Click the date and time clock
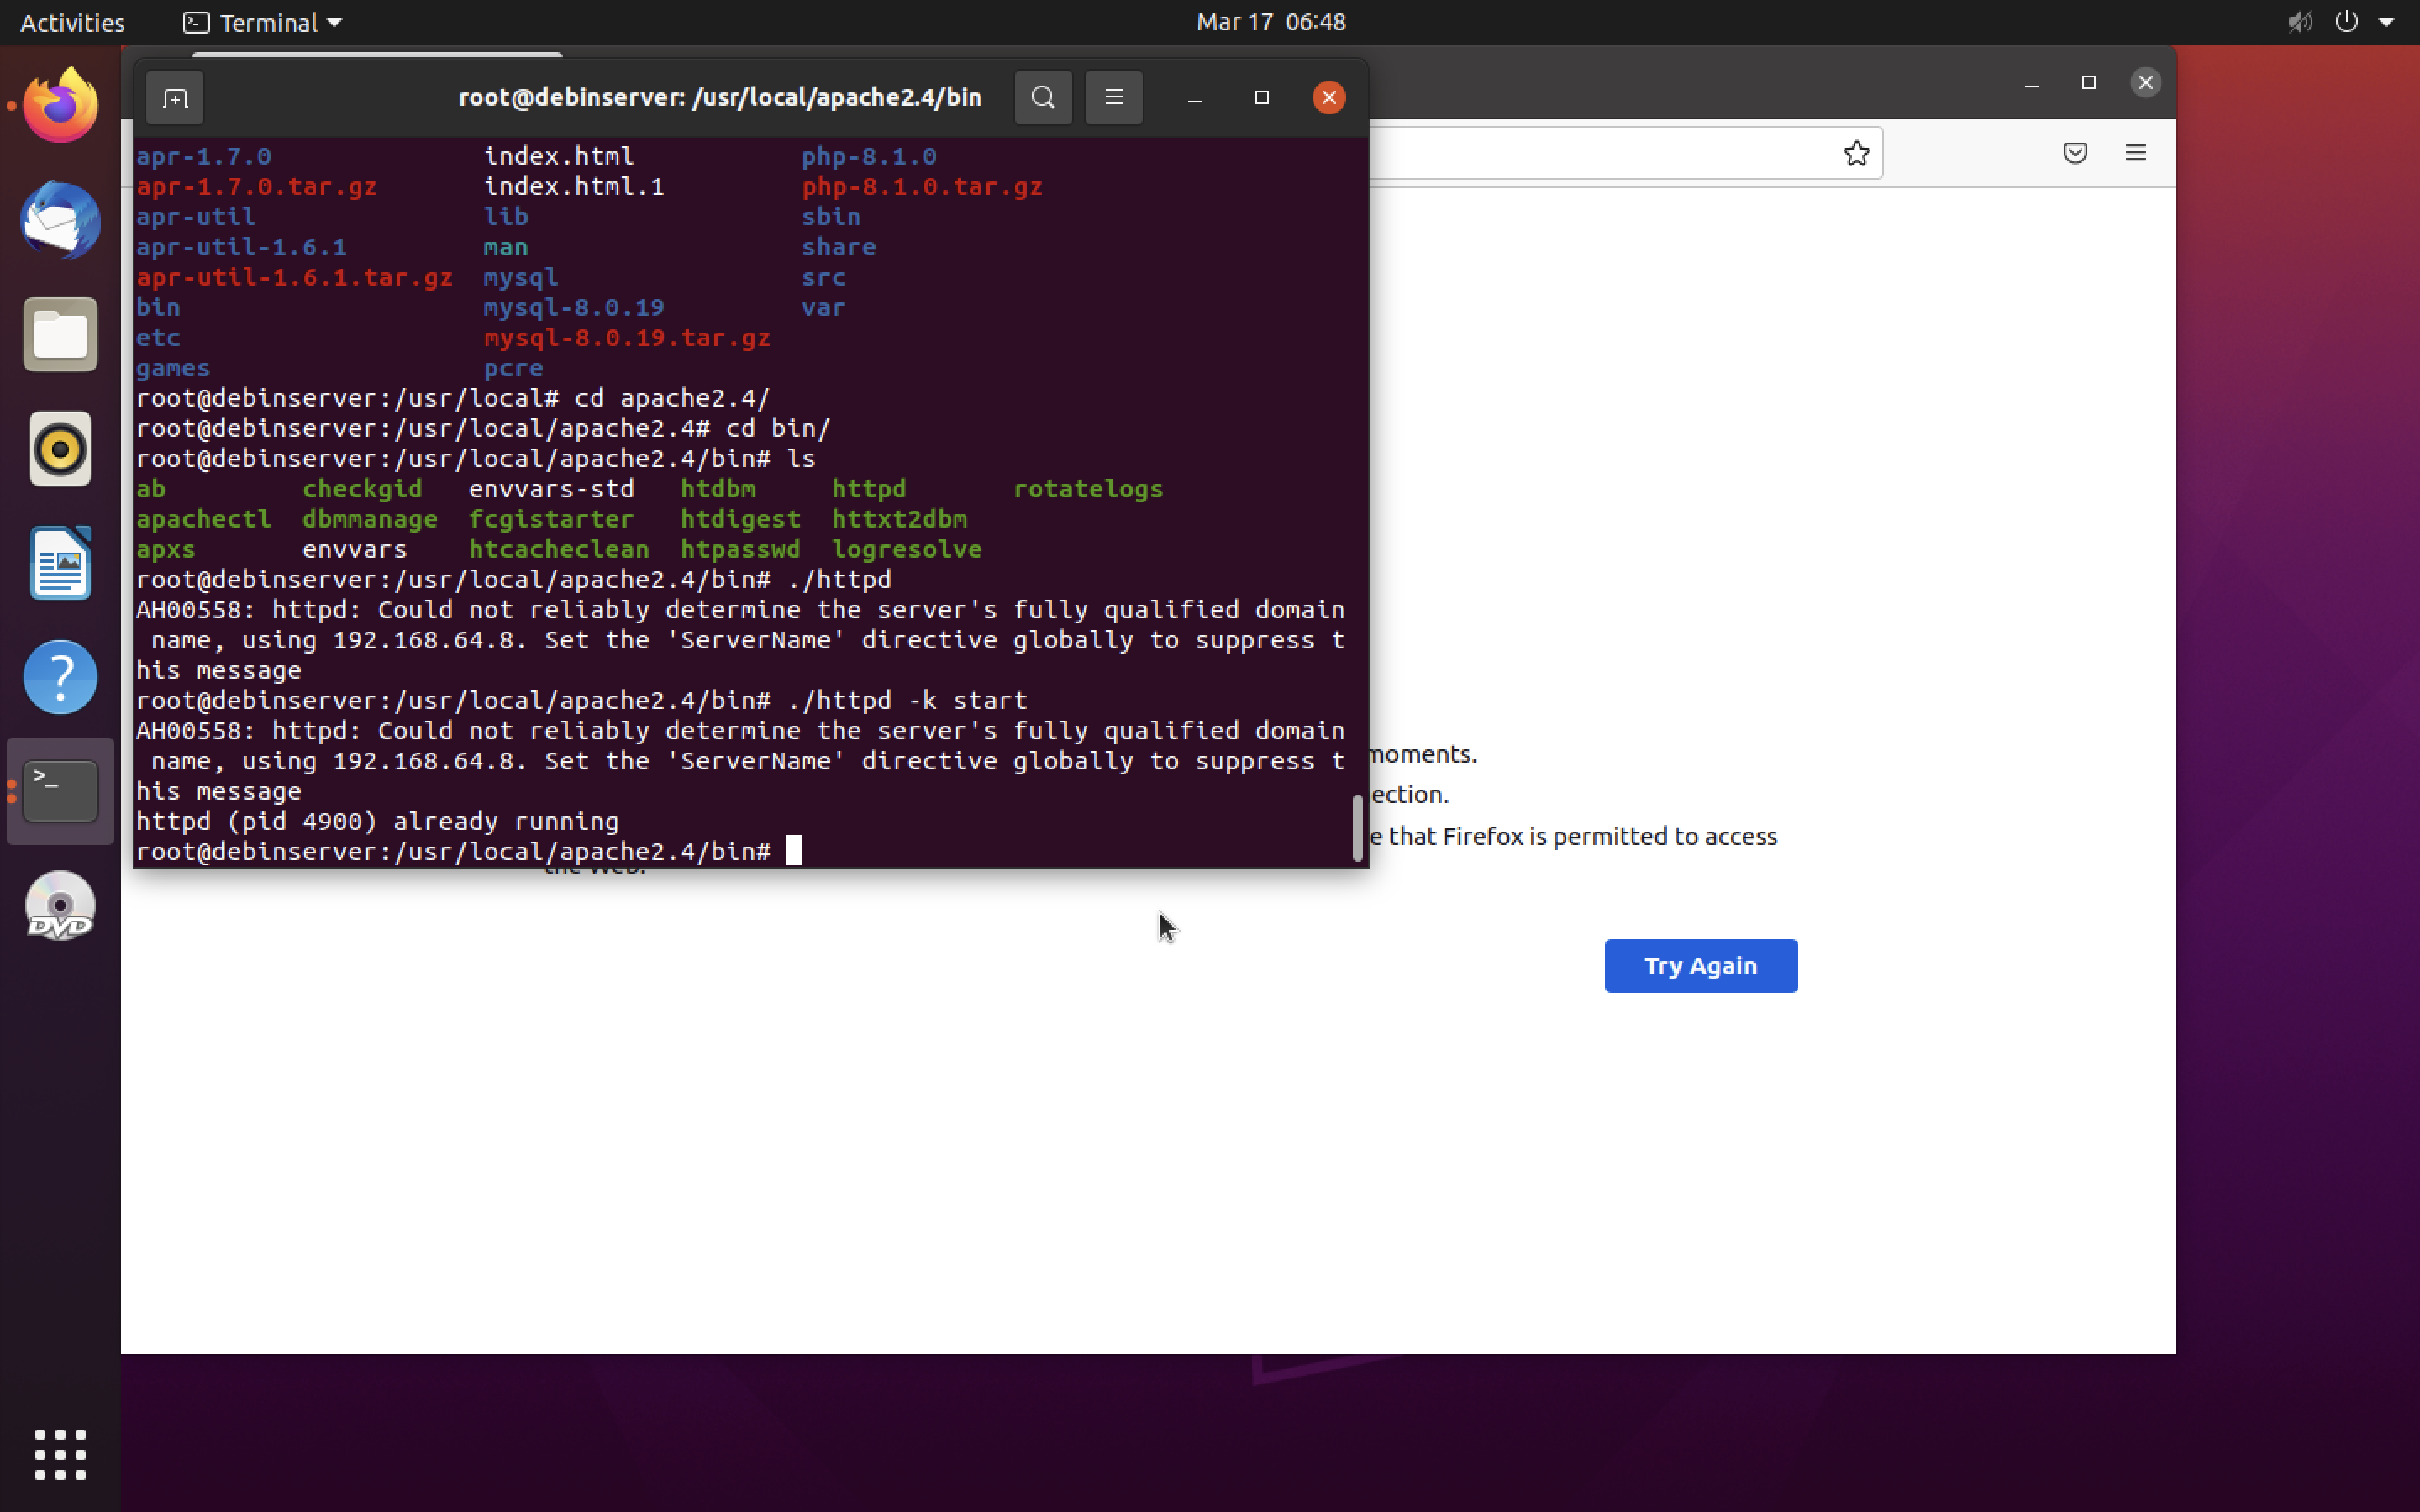The image size is (2420, 1512). [x=1270, y=22]
